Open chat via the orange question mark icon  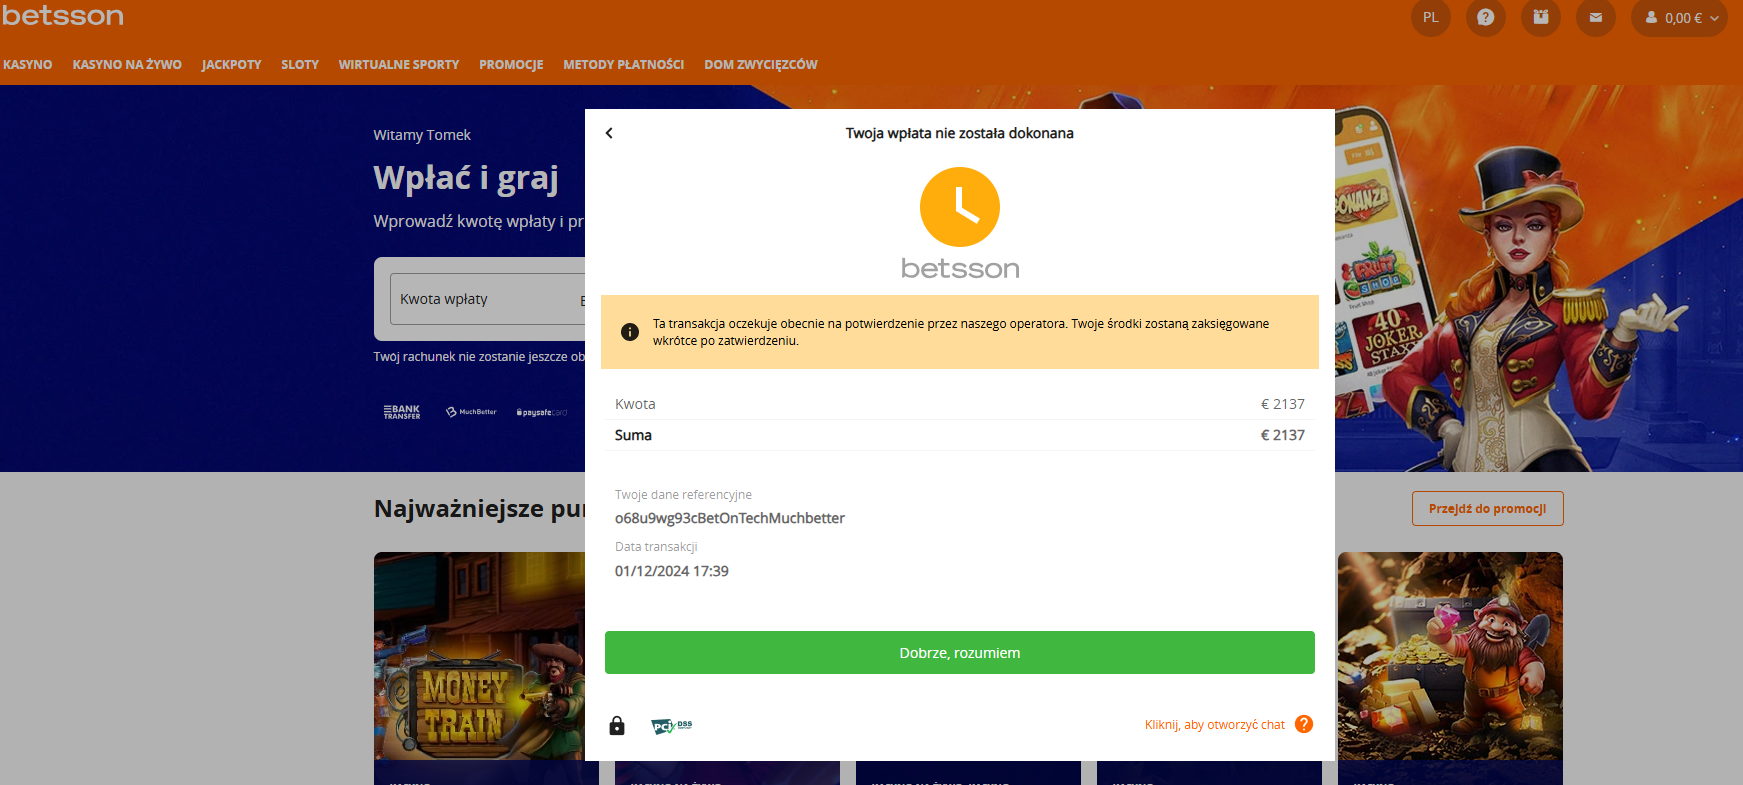pyautogui.click(x=1304, y=724)
